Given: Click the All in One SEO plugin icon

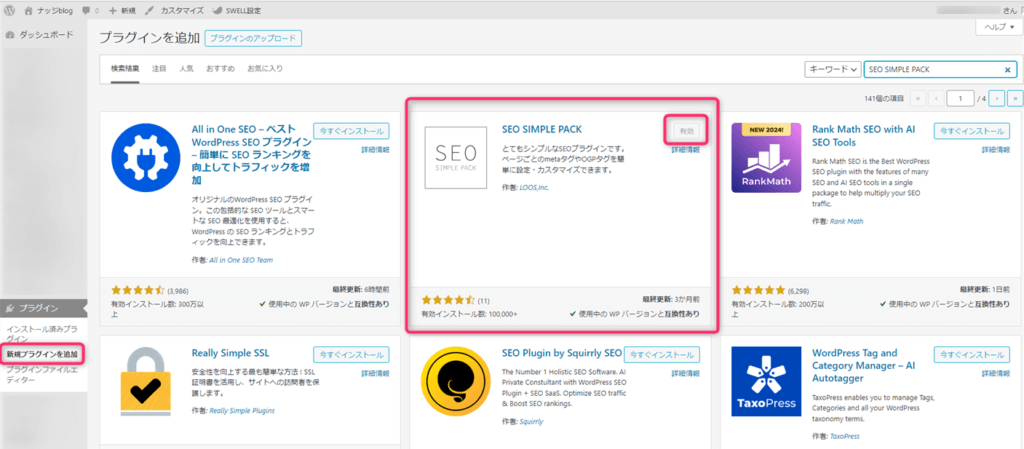Looking at the screenshot, I should [146, 157].
